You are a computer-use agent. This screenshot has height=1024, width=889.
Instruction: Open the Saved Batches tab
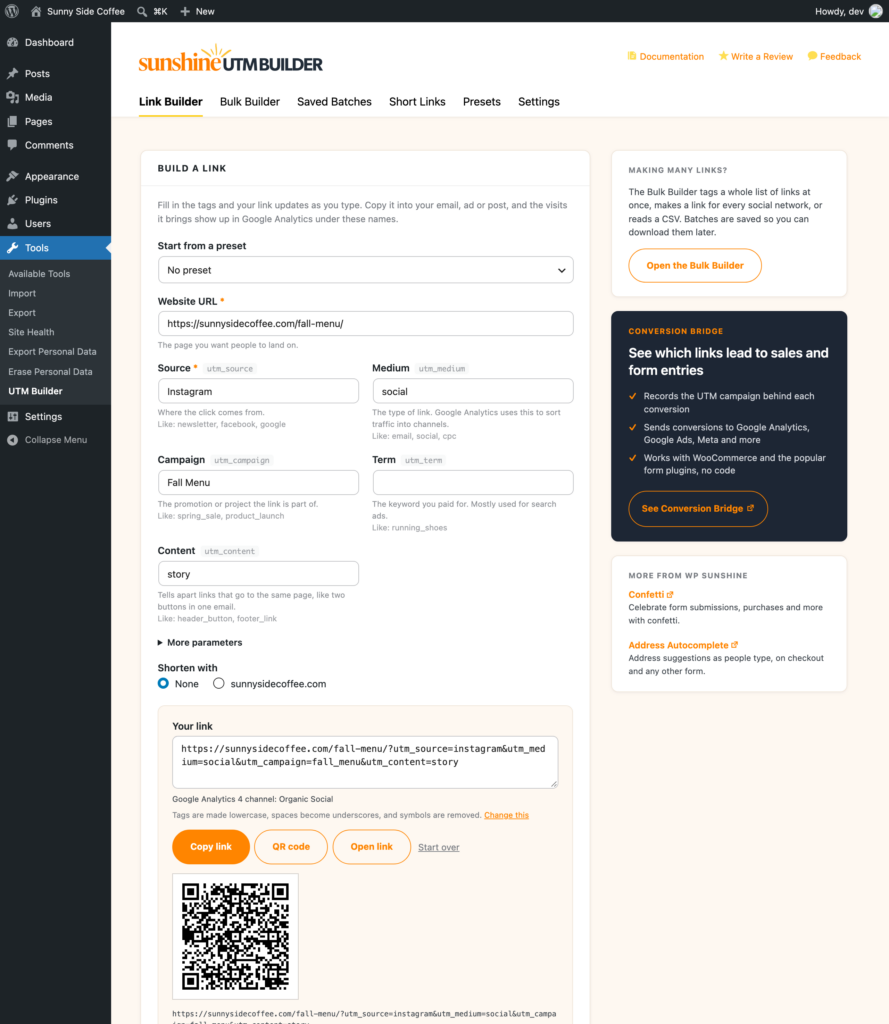(334, 102)
